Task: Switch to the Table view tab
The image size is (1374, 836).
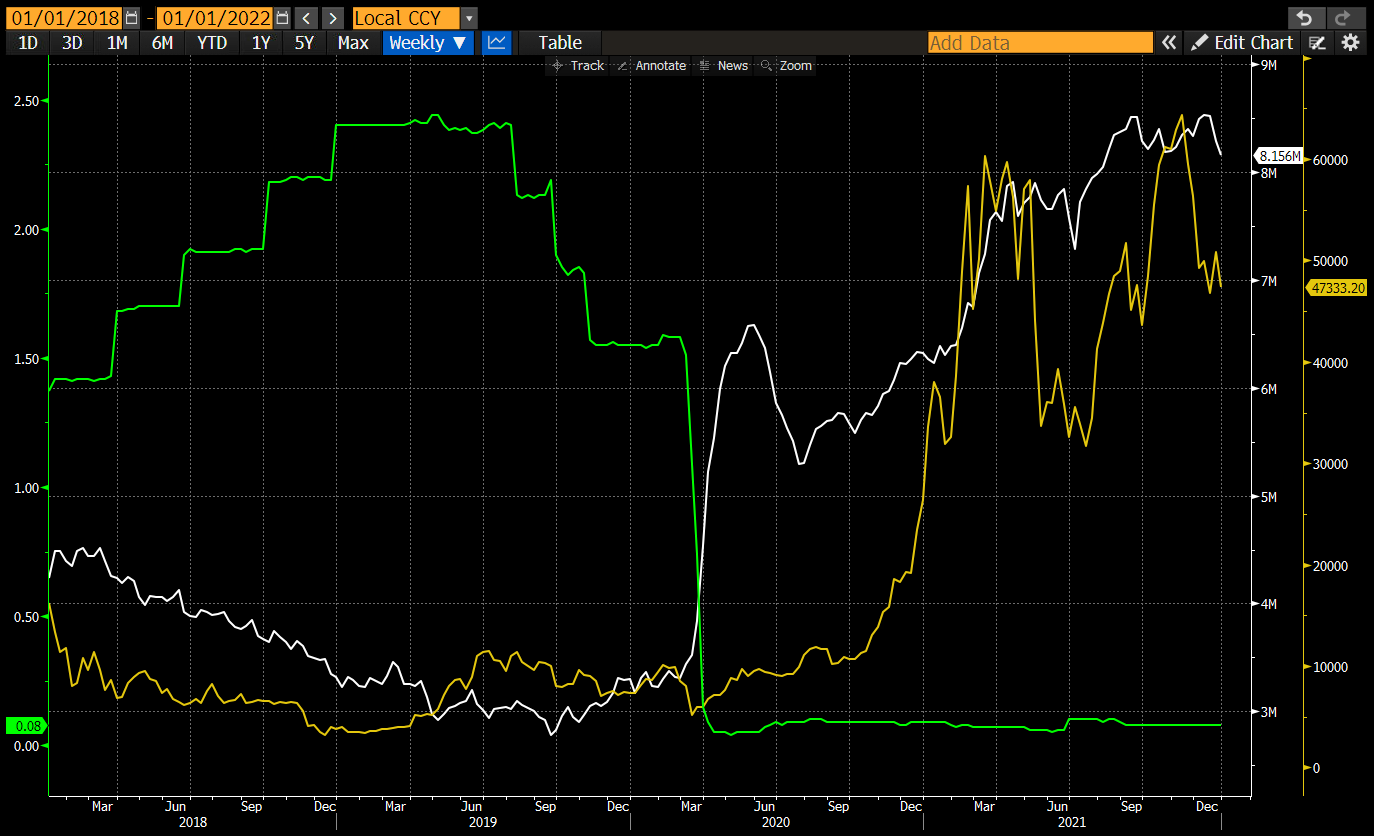Action: [560, 42]
